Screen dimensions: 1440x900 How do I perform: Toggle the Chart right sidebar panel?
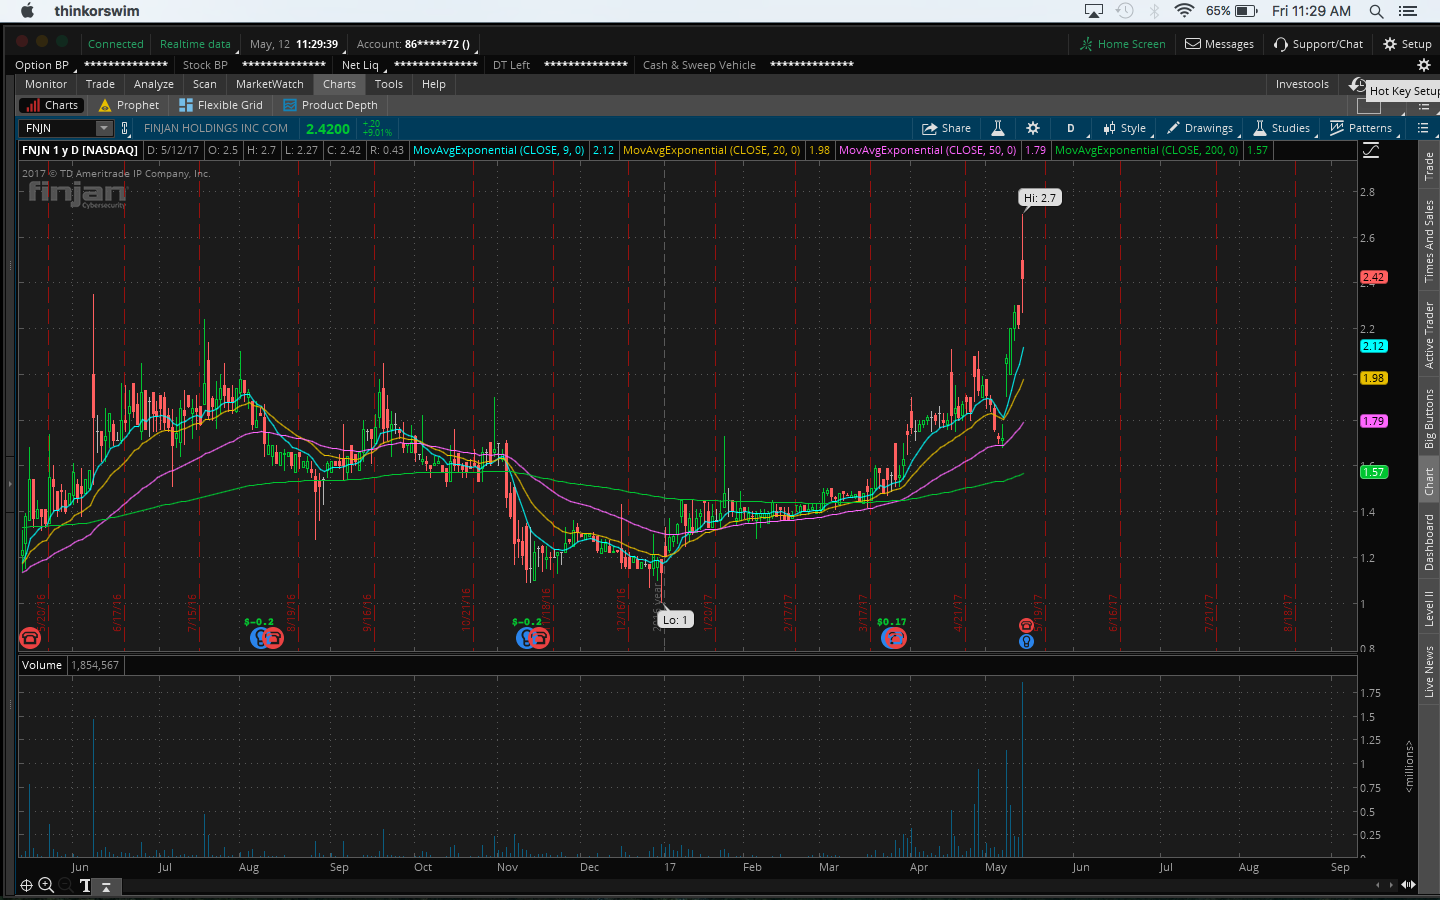[1429, 481]
